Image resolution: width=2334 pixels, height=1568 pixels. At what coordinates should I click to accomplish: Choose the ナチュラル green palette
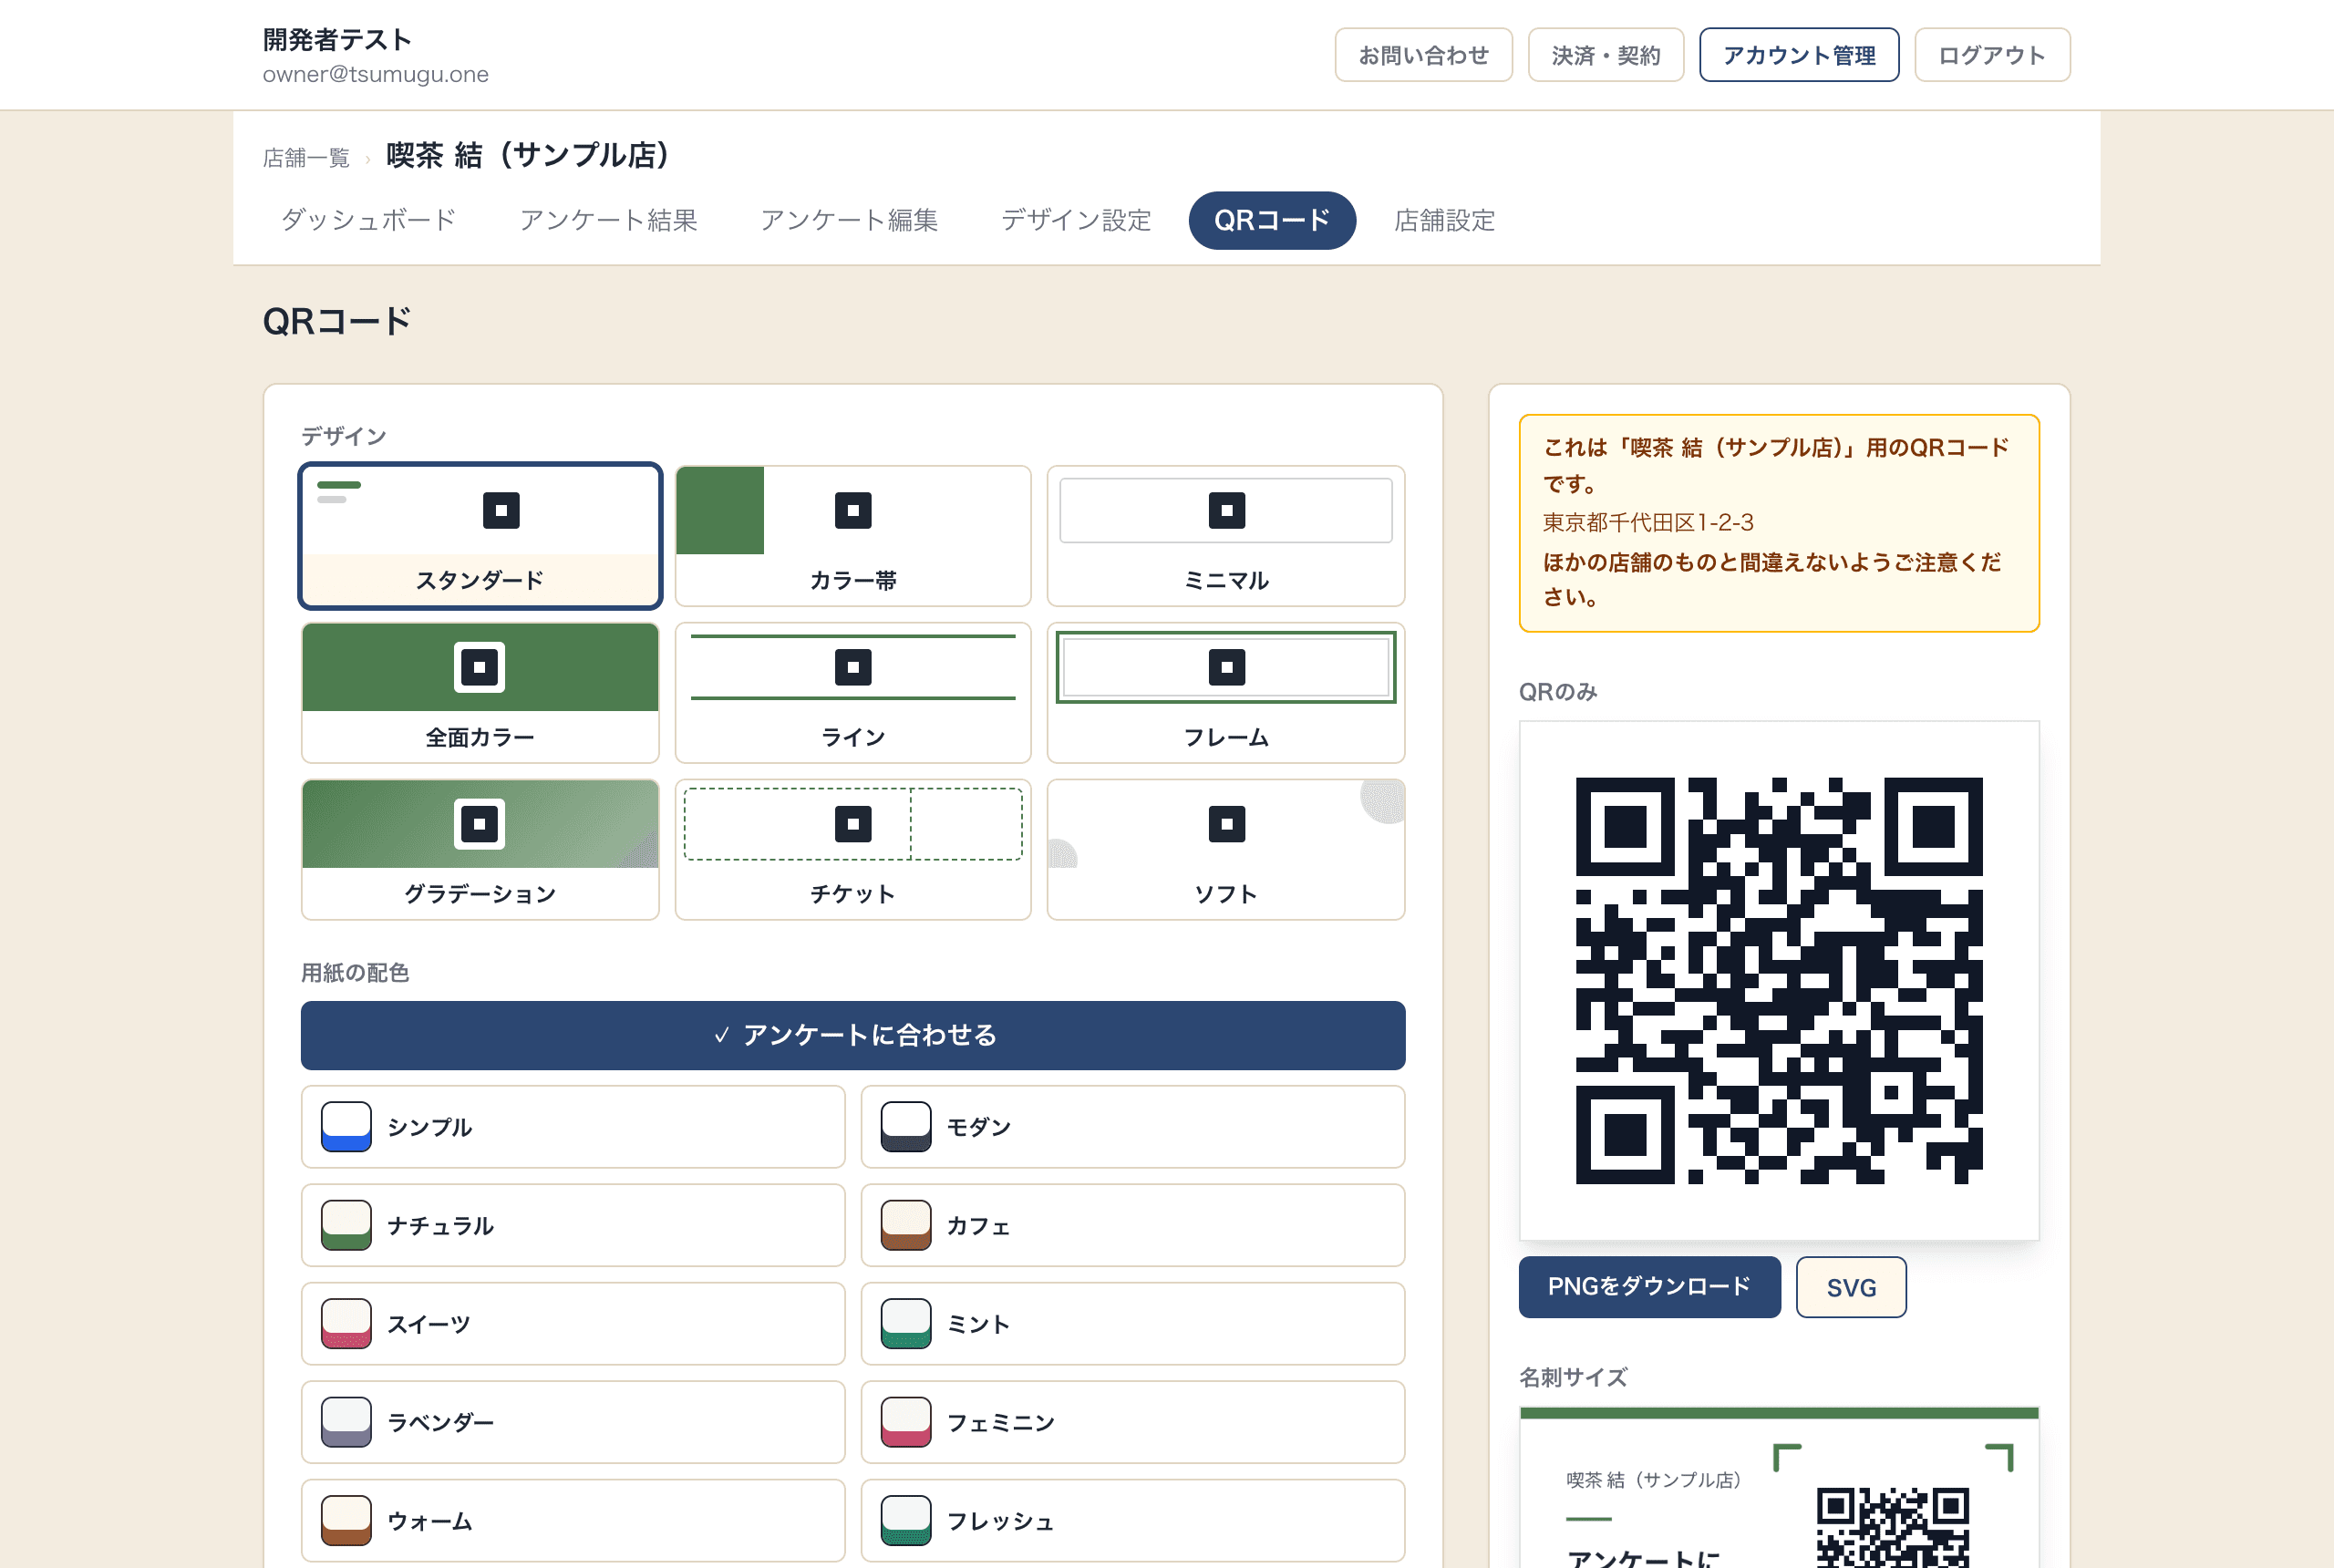[x=573, y=1225]
